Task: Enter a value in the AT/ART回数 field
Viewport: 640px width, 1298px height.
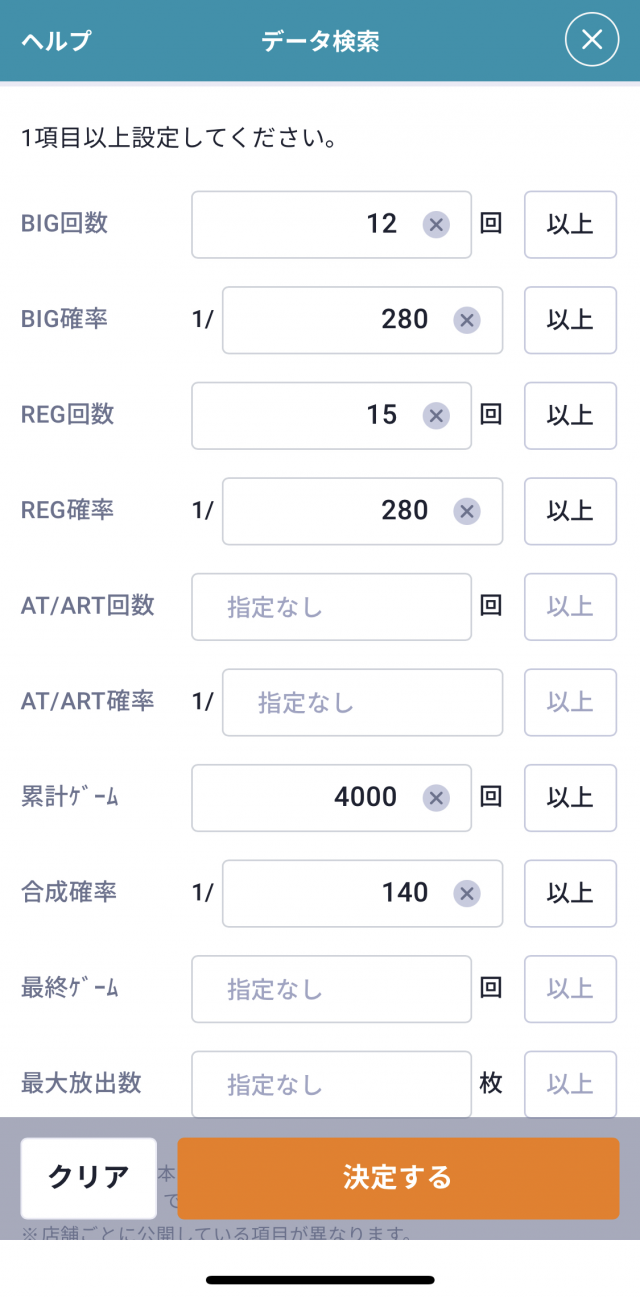Action: coord(331,607)
